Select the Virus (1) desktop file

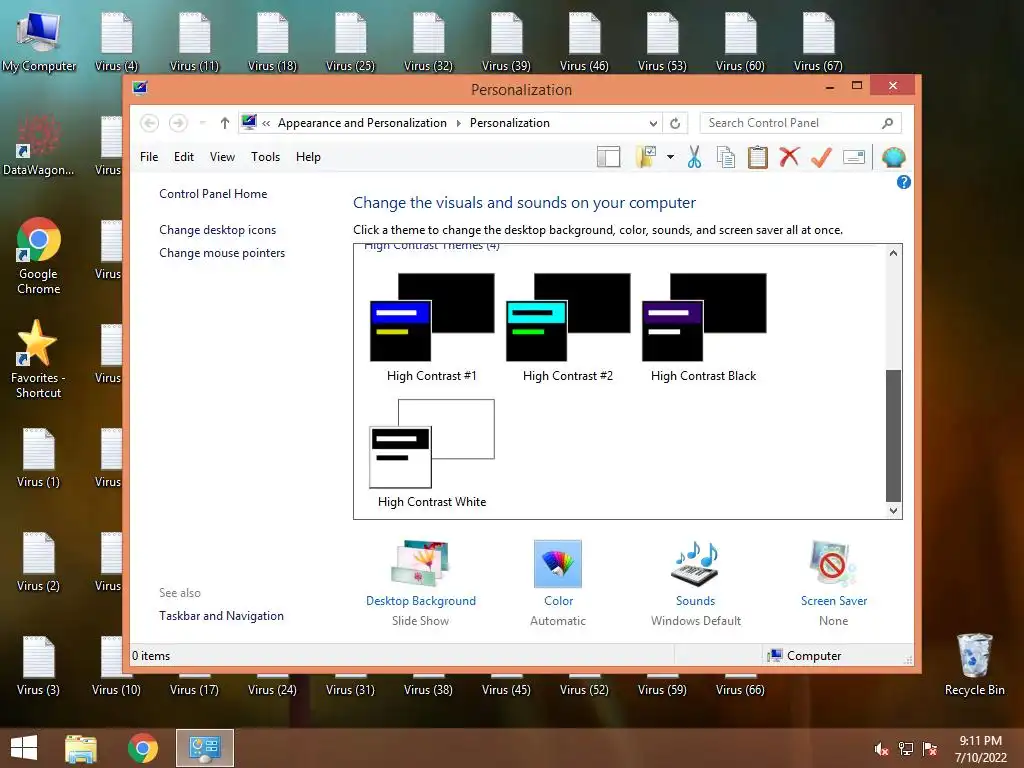39,458
